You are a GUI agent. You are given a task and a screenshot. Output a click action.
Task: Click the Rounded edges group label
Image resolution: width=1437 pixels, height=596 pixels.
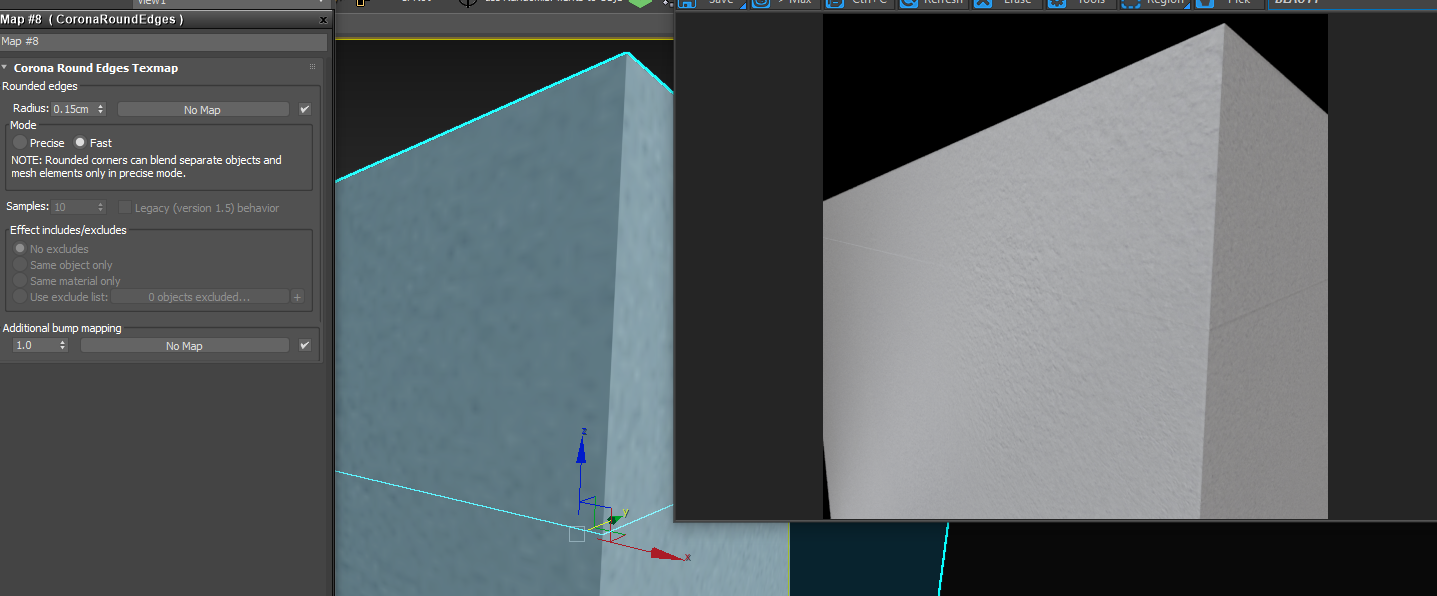click(x=40, y=86)
